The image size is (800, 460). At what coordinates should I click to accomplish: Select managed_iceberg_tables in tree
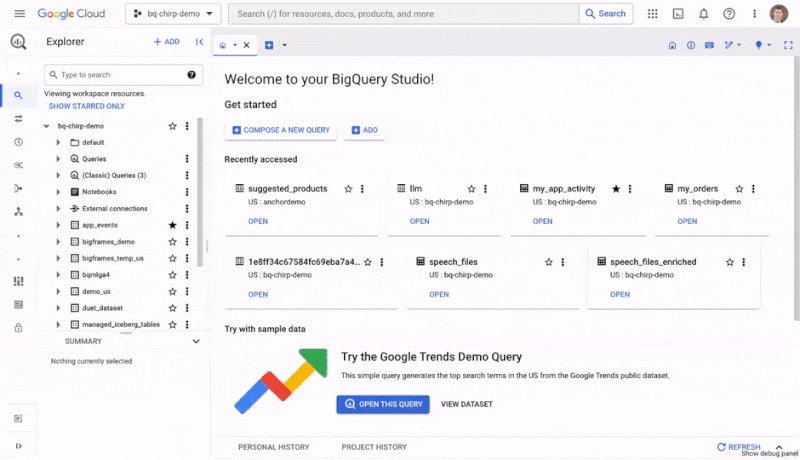click(121, 324)
